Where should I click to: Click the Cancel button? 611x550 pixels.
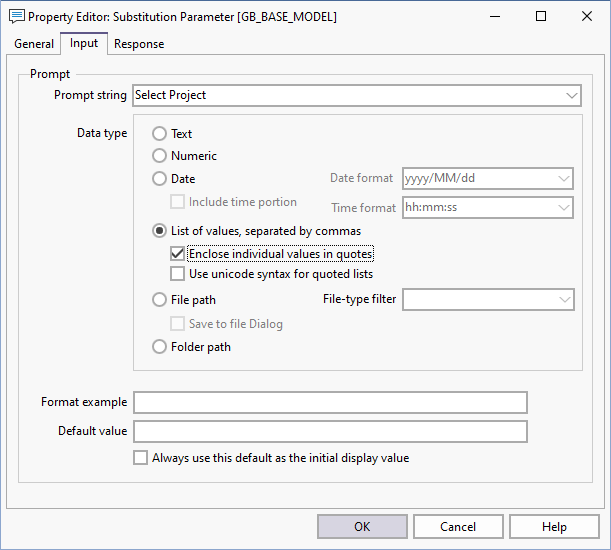[x=458, y=527]
